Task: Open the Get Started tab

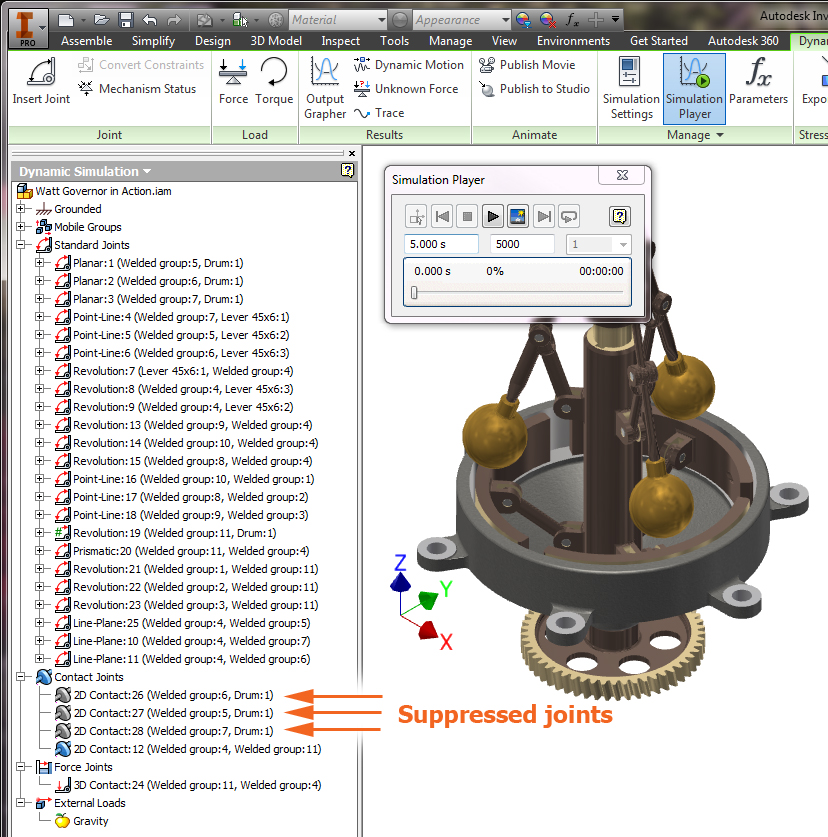Action: coord(659,41)
